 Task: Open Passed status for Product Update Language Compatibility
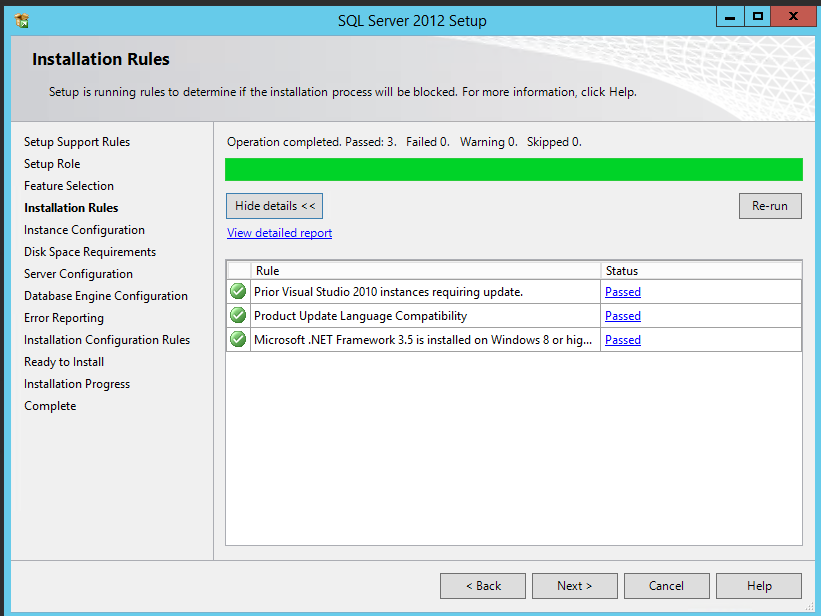coord(623,316)
